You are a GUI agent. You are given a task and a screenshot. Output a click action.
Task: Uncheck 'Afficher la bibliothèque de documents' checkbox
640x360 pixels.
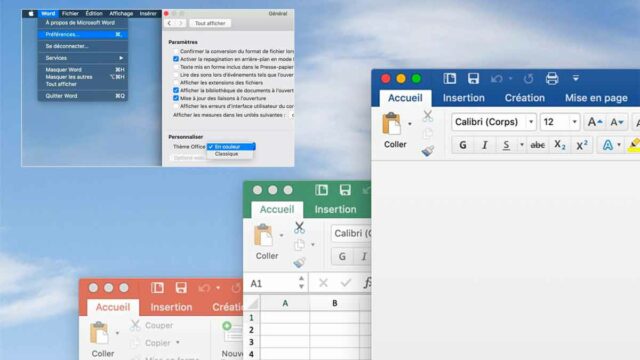pyautogui.click(x=176, y=90)
